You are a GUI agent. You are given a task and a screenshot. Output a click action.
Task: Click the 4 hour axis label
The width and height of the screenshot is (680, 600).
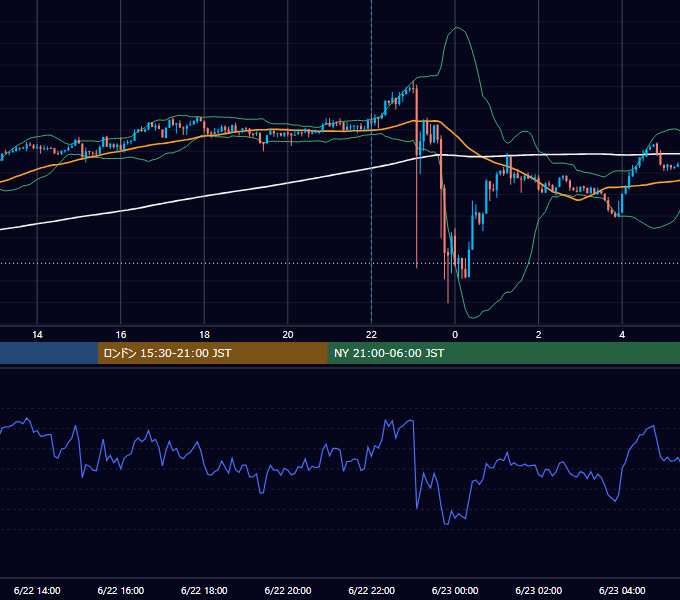tap(622, 335)
